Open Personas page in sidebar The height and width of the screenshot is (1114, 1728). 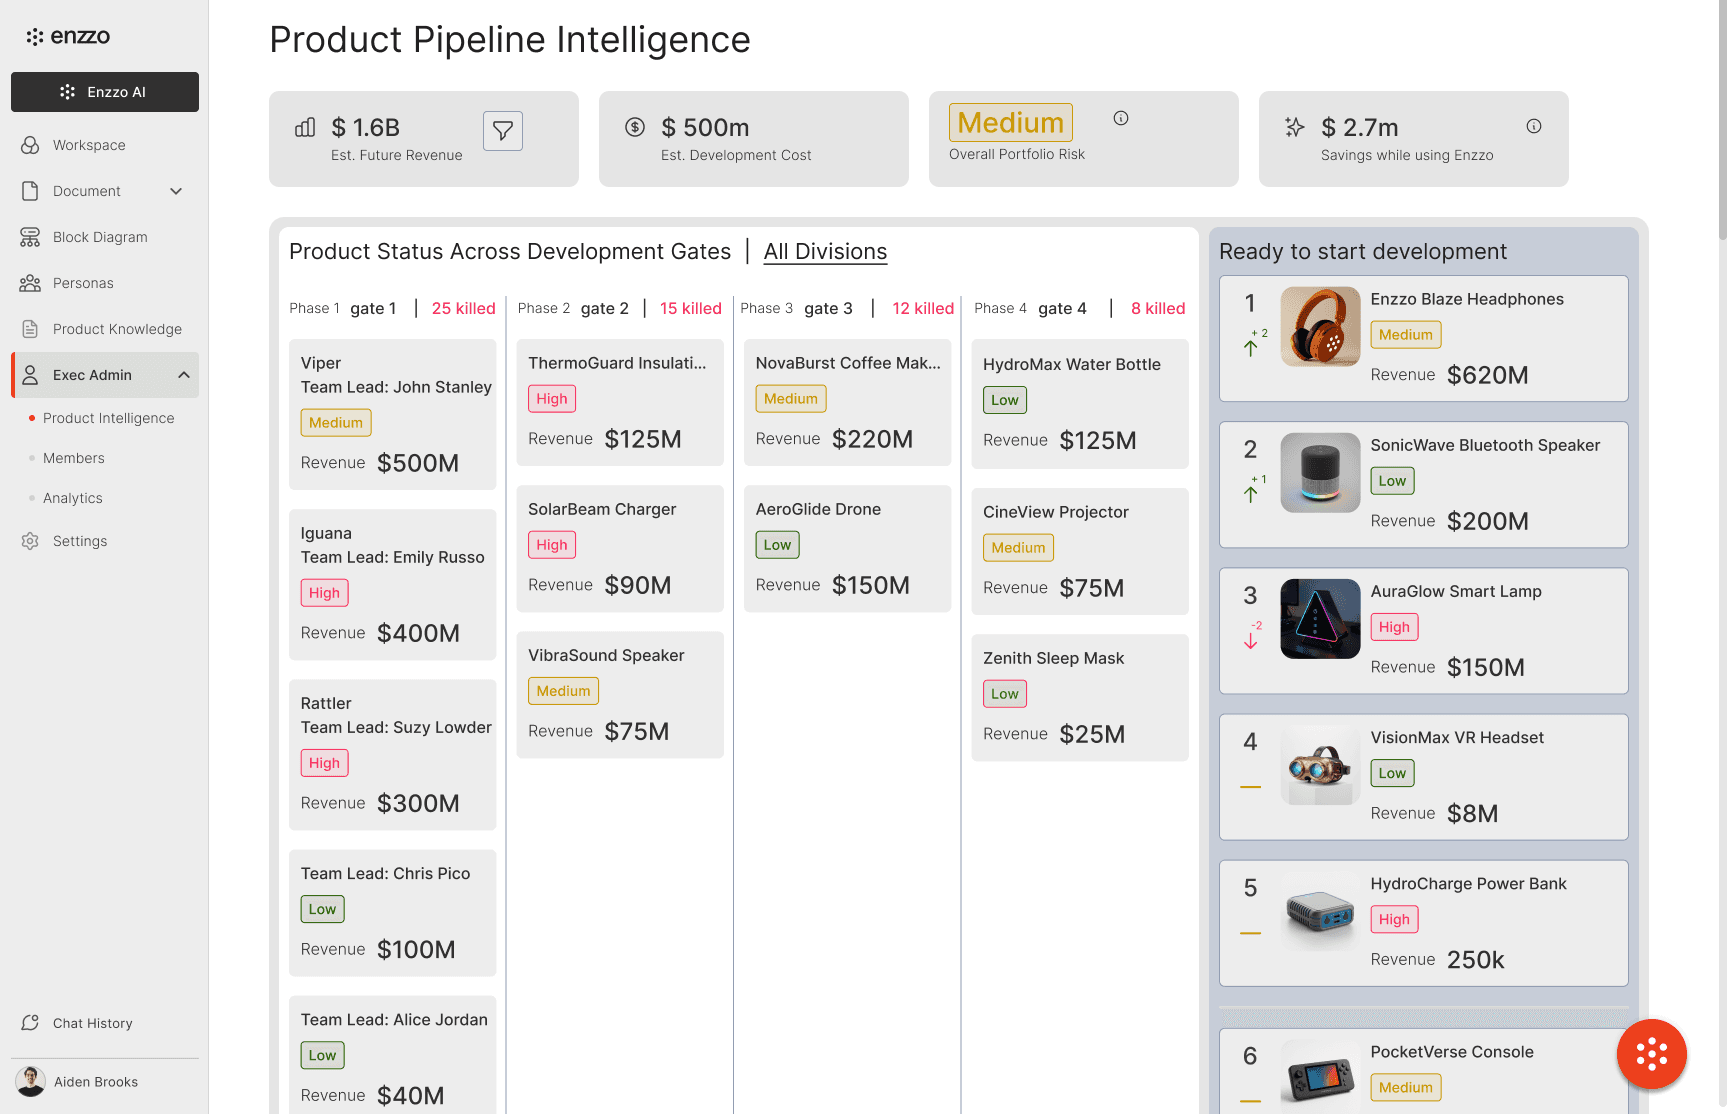point(83,283)
